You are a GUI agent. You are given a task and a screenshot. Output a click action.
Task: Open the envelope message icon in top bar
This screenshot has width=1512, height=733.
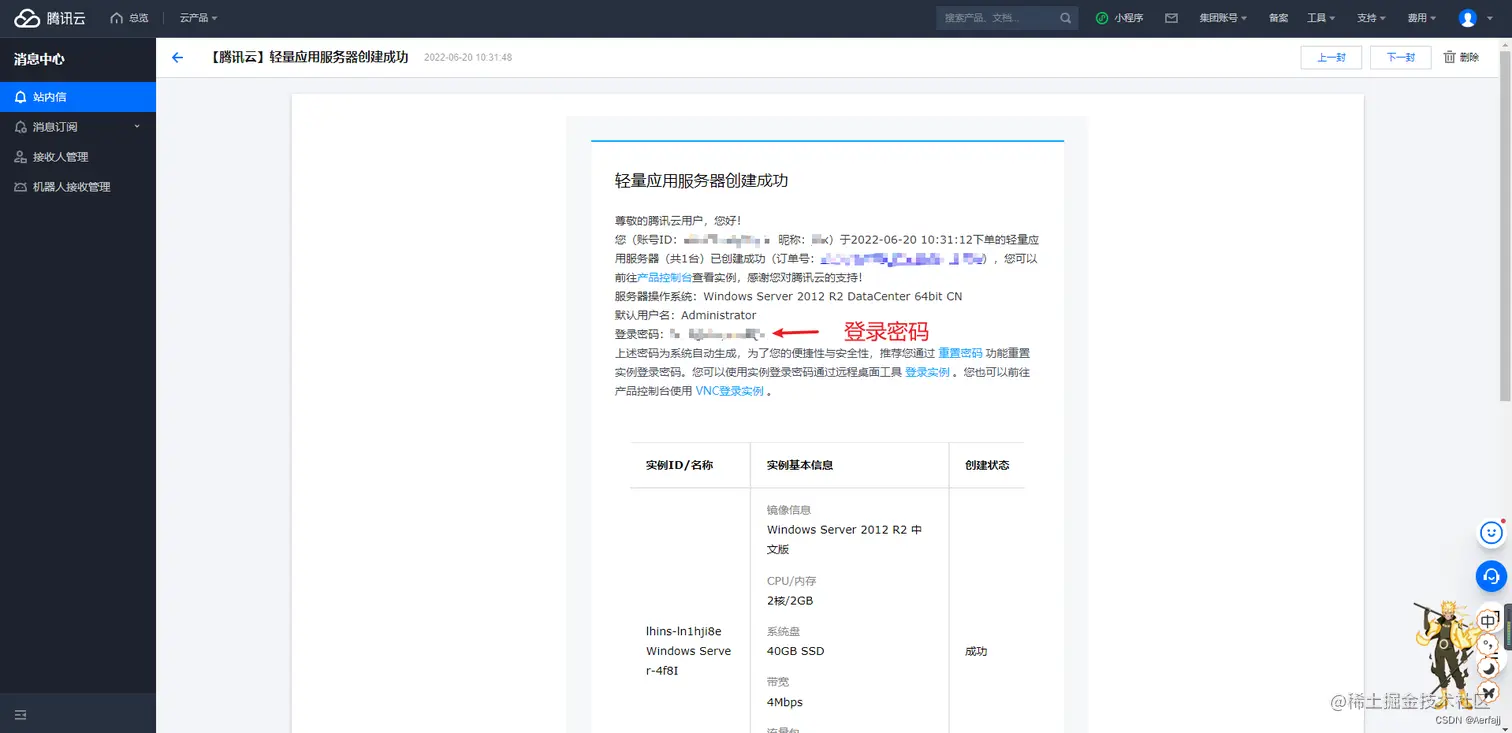(1171, 17)
